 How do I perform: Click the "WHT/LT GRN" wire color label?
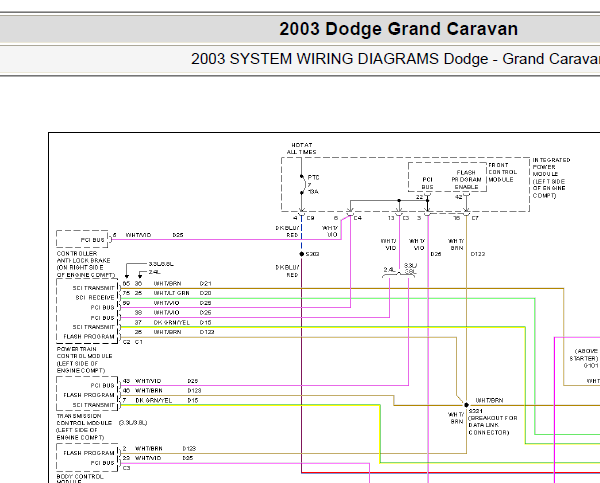(x=171, y=293)
